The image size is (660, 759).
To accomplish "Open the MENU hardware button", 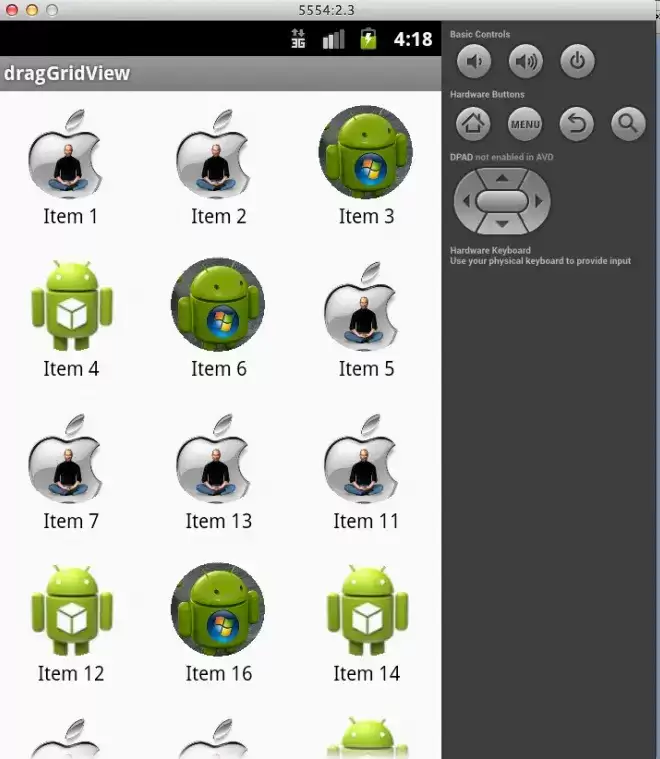I will [525, 124].
